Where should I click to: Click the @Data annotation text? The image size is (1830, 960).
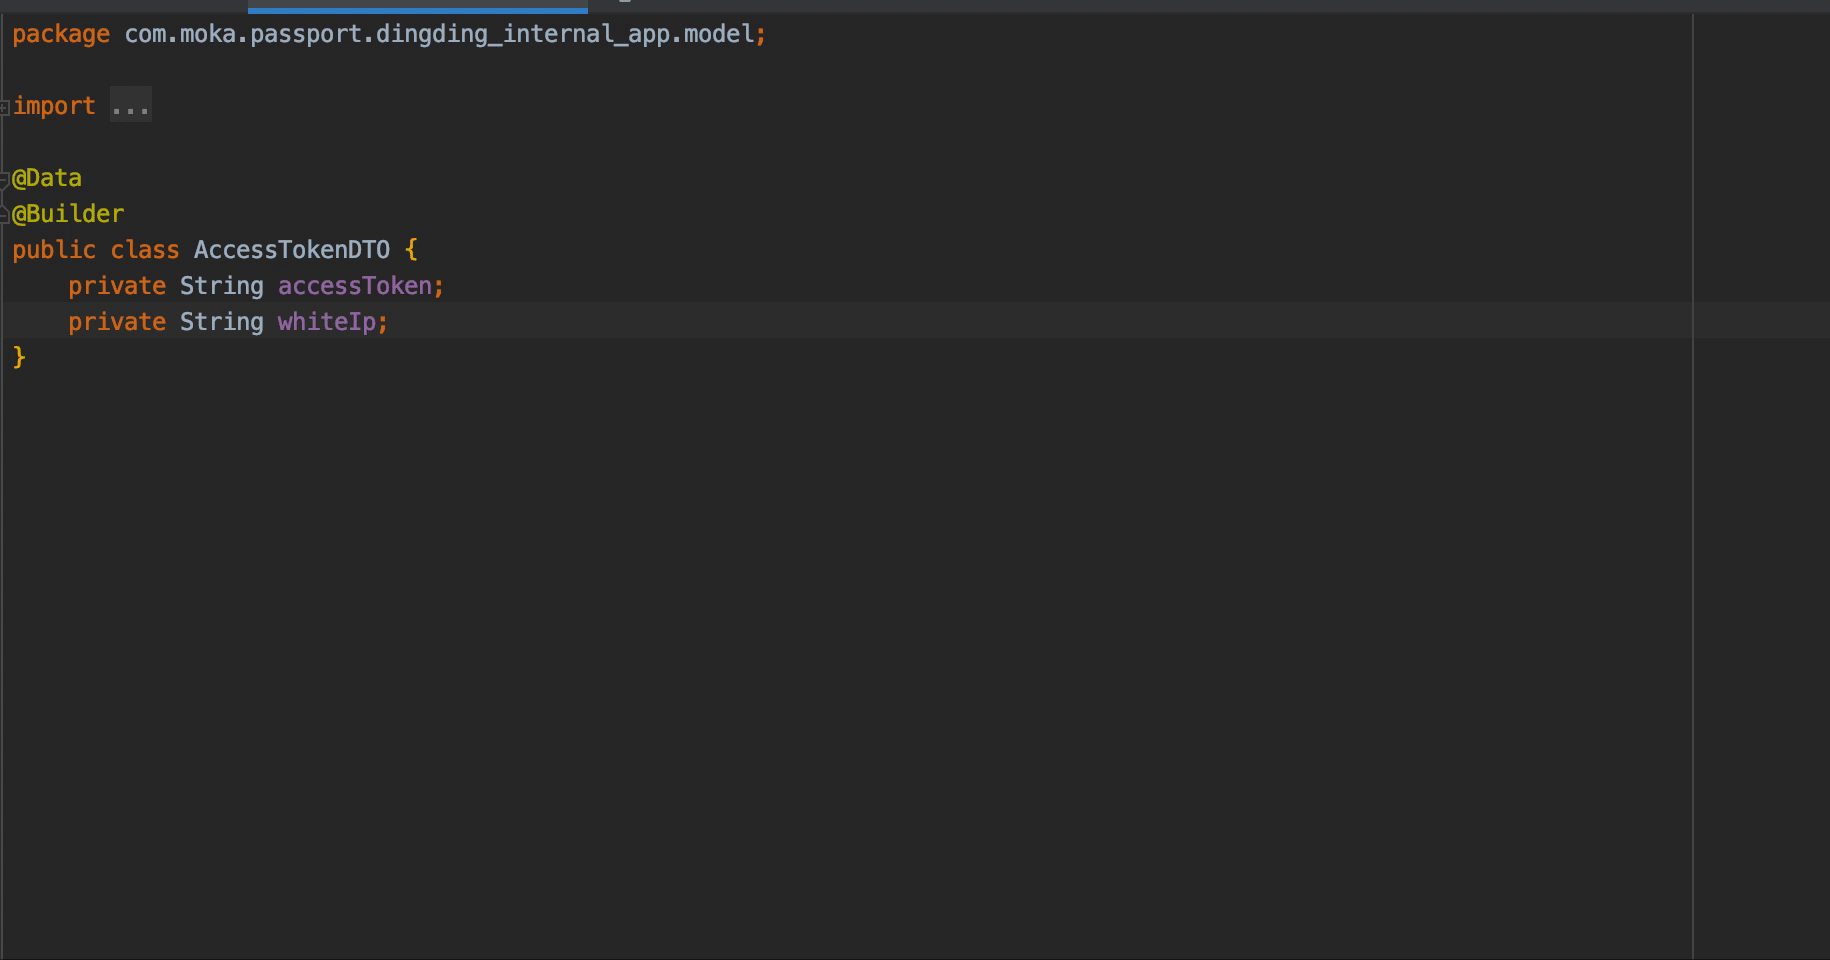[x=46, y=177]
